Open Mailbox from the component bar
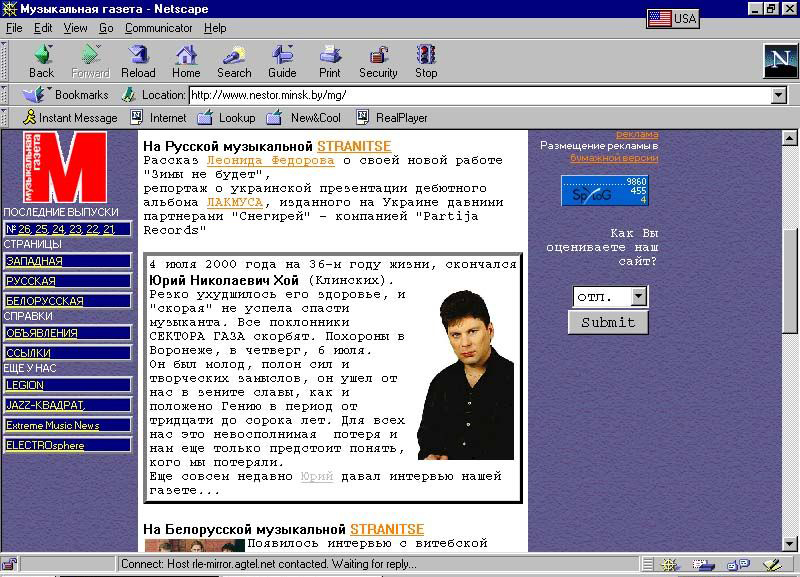800x577 pixels. coord(704,564)
